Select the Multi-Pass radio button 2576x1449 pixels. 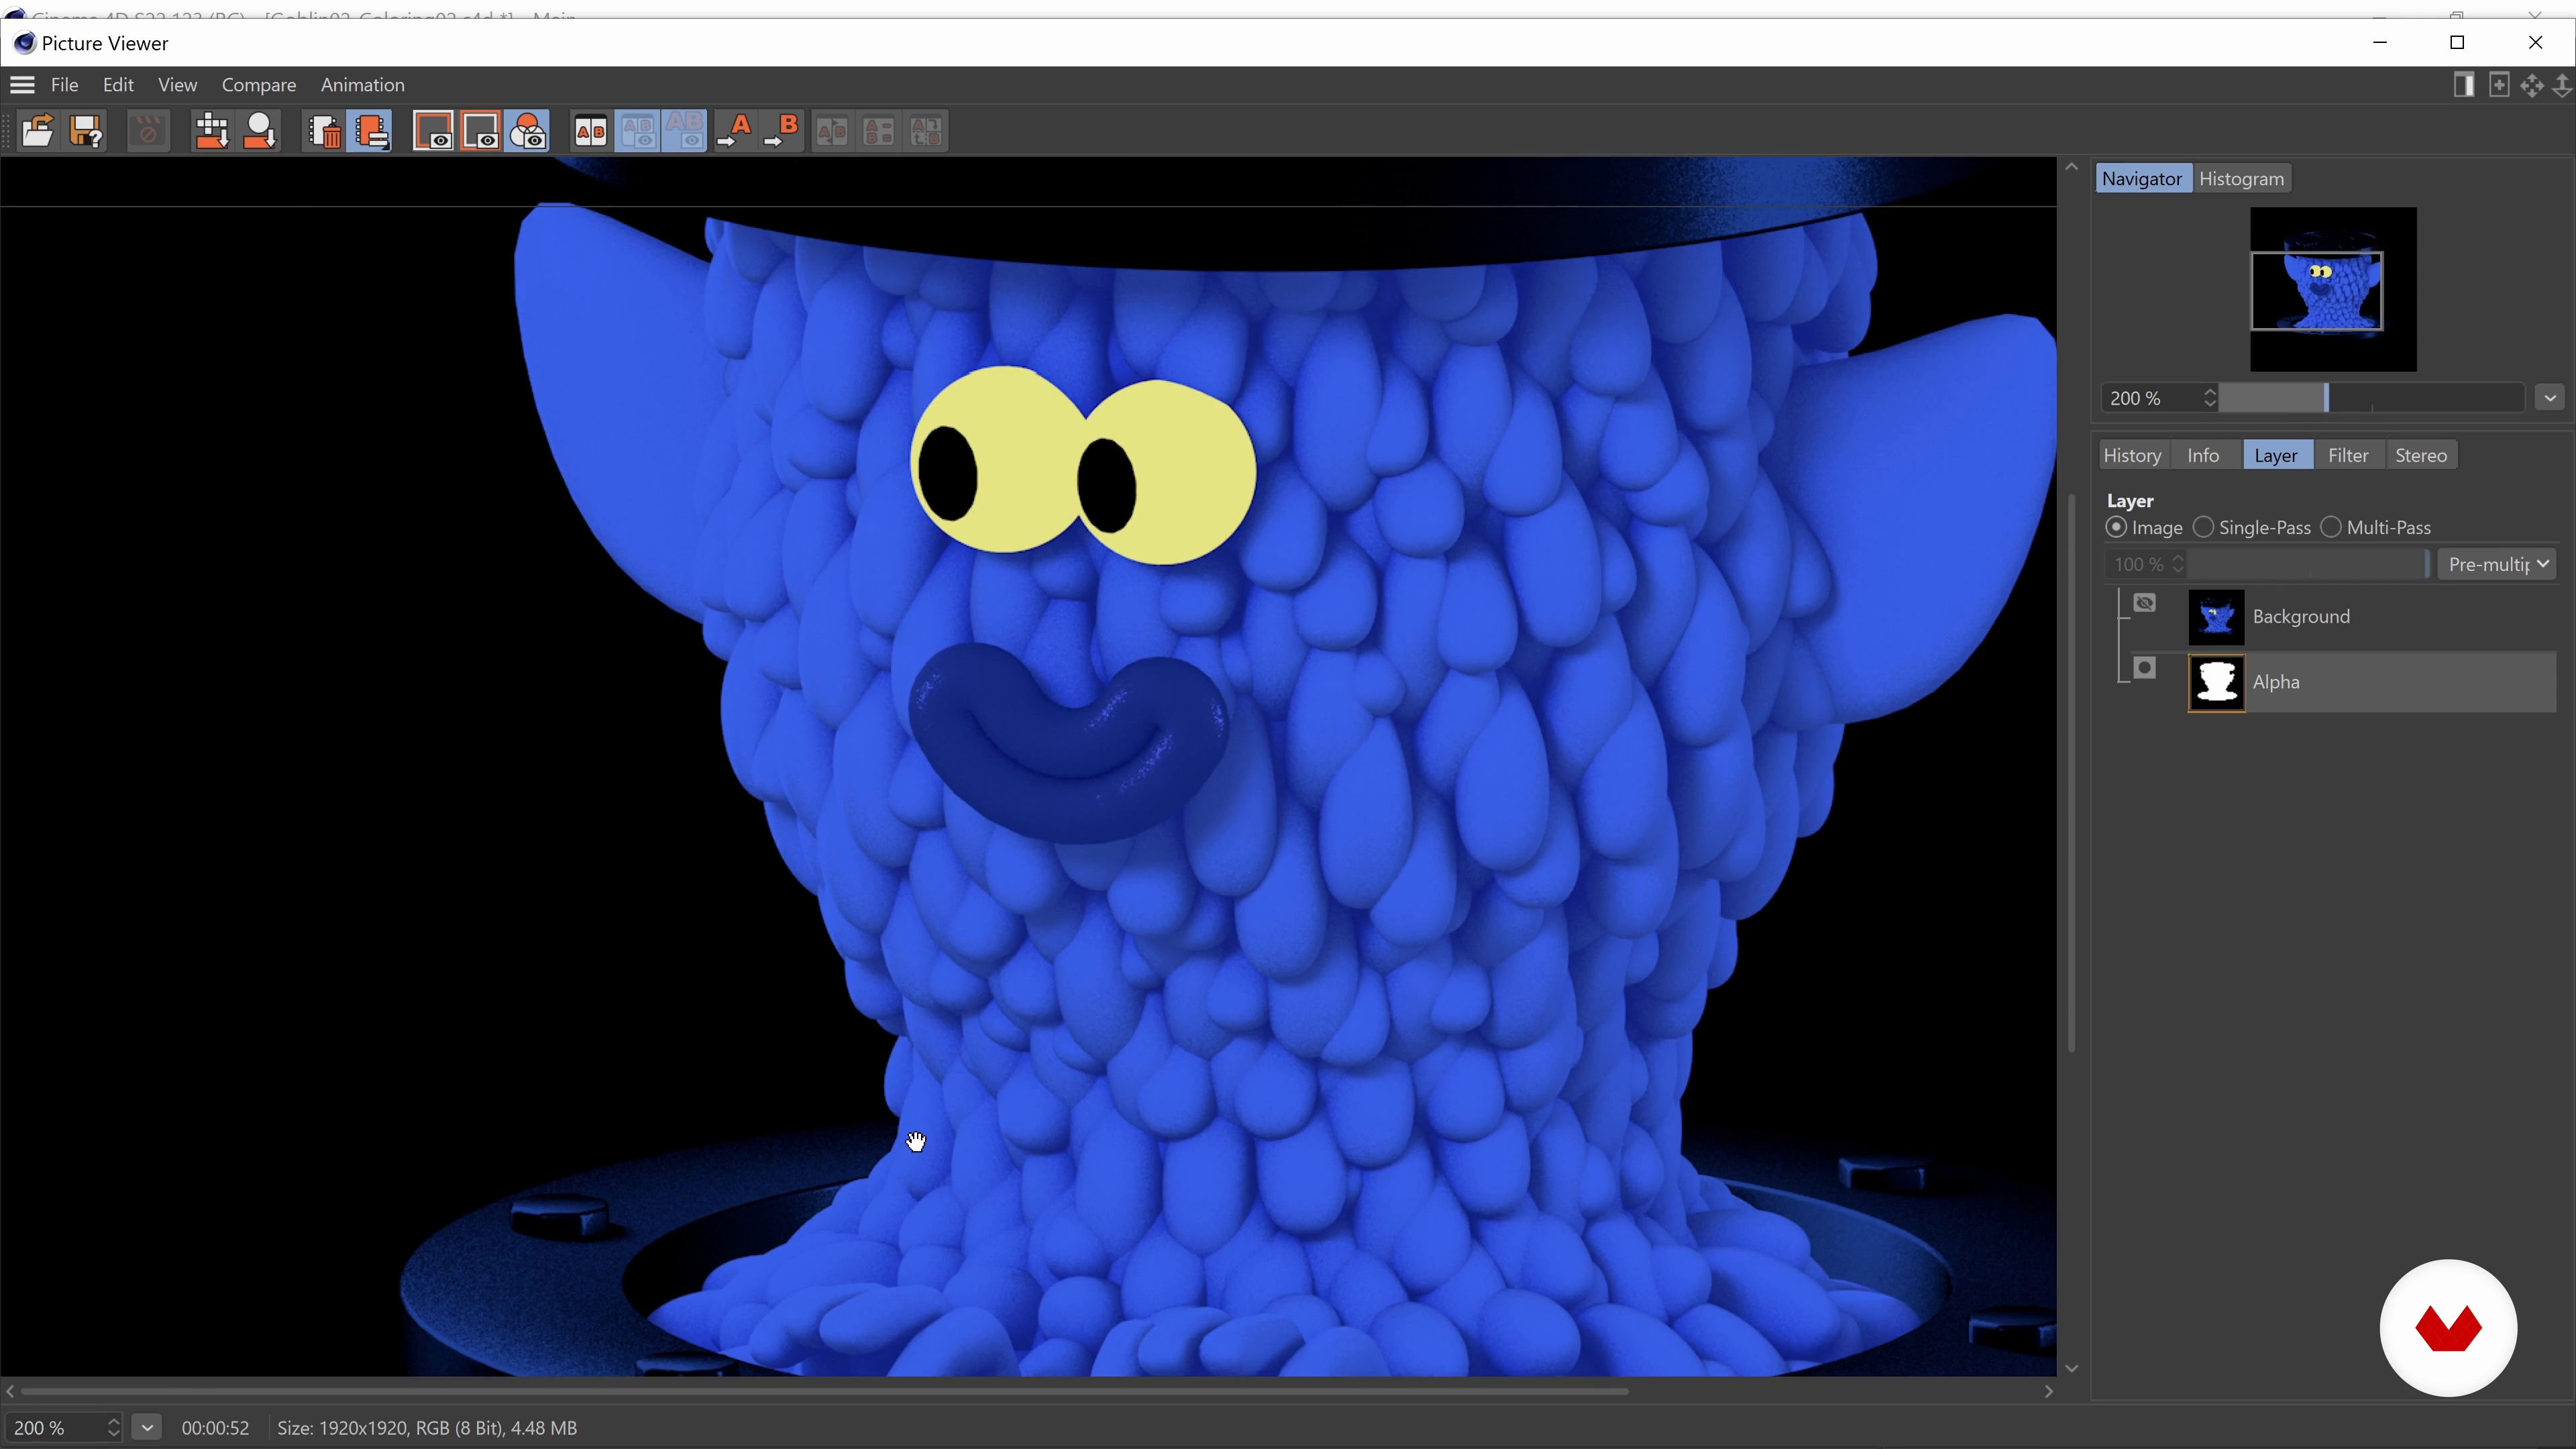pyautogui.click(x=2331, y=527)
